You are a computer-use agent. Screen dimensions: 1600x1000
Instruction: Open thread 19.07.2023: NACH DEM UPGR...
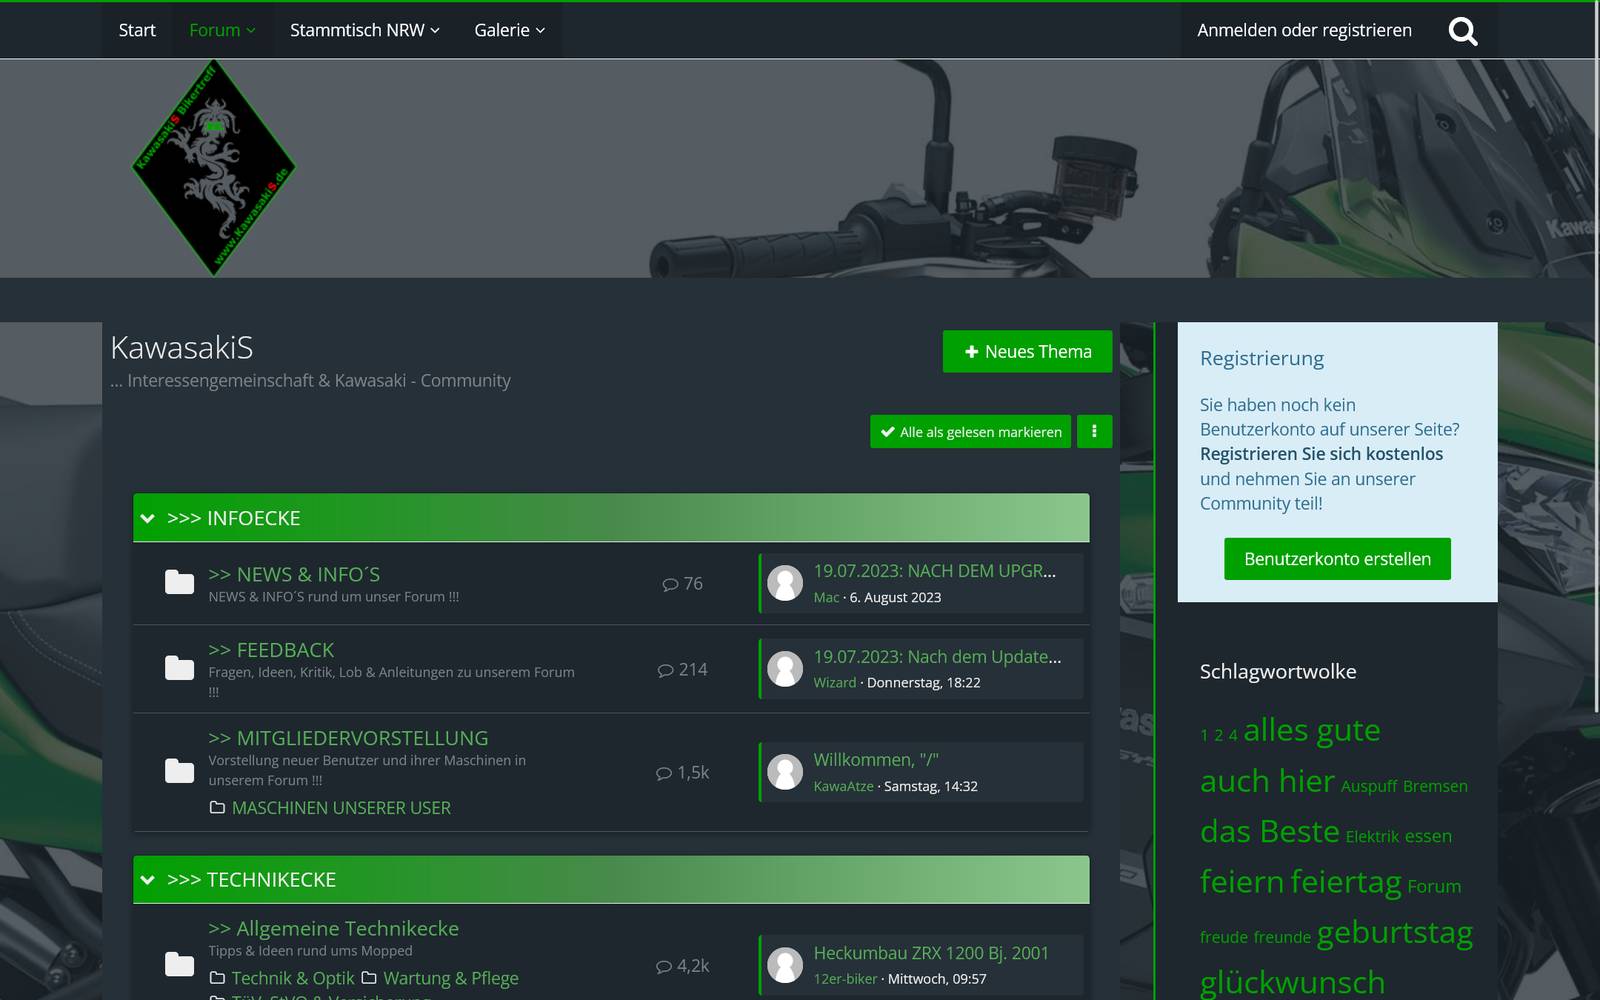(935, 571)
